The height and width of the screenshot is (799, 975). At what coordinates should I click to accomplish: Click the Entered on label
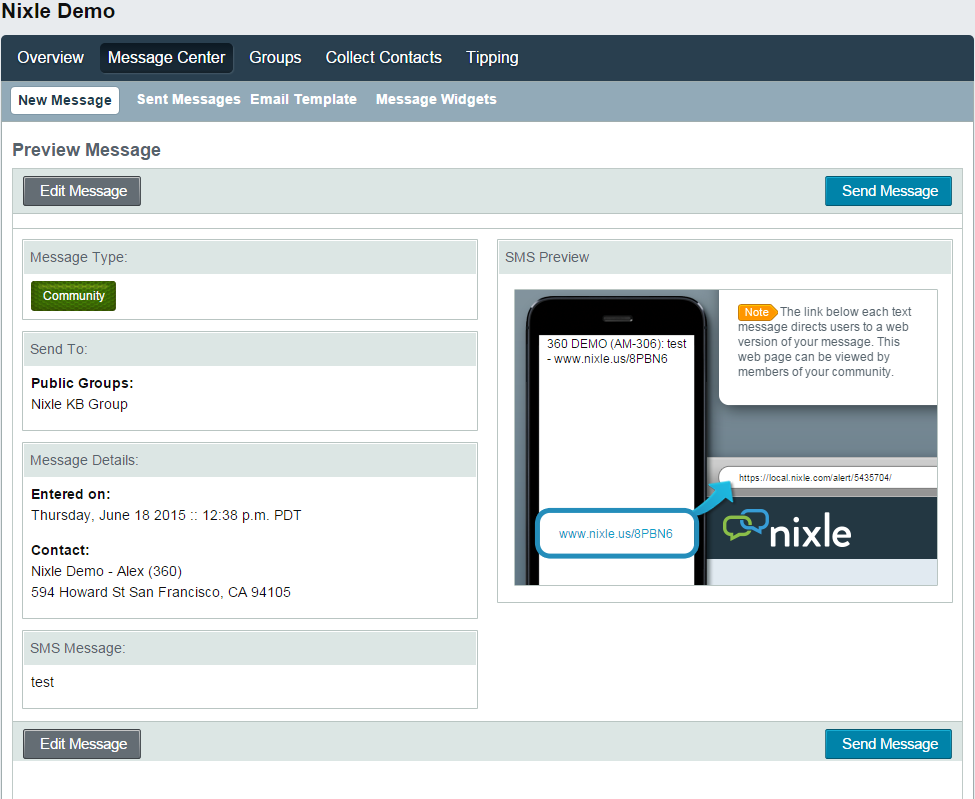tap(70, 494)
